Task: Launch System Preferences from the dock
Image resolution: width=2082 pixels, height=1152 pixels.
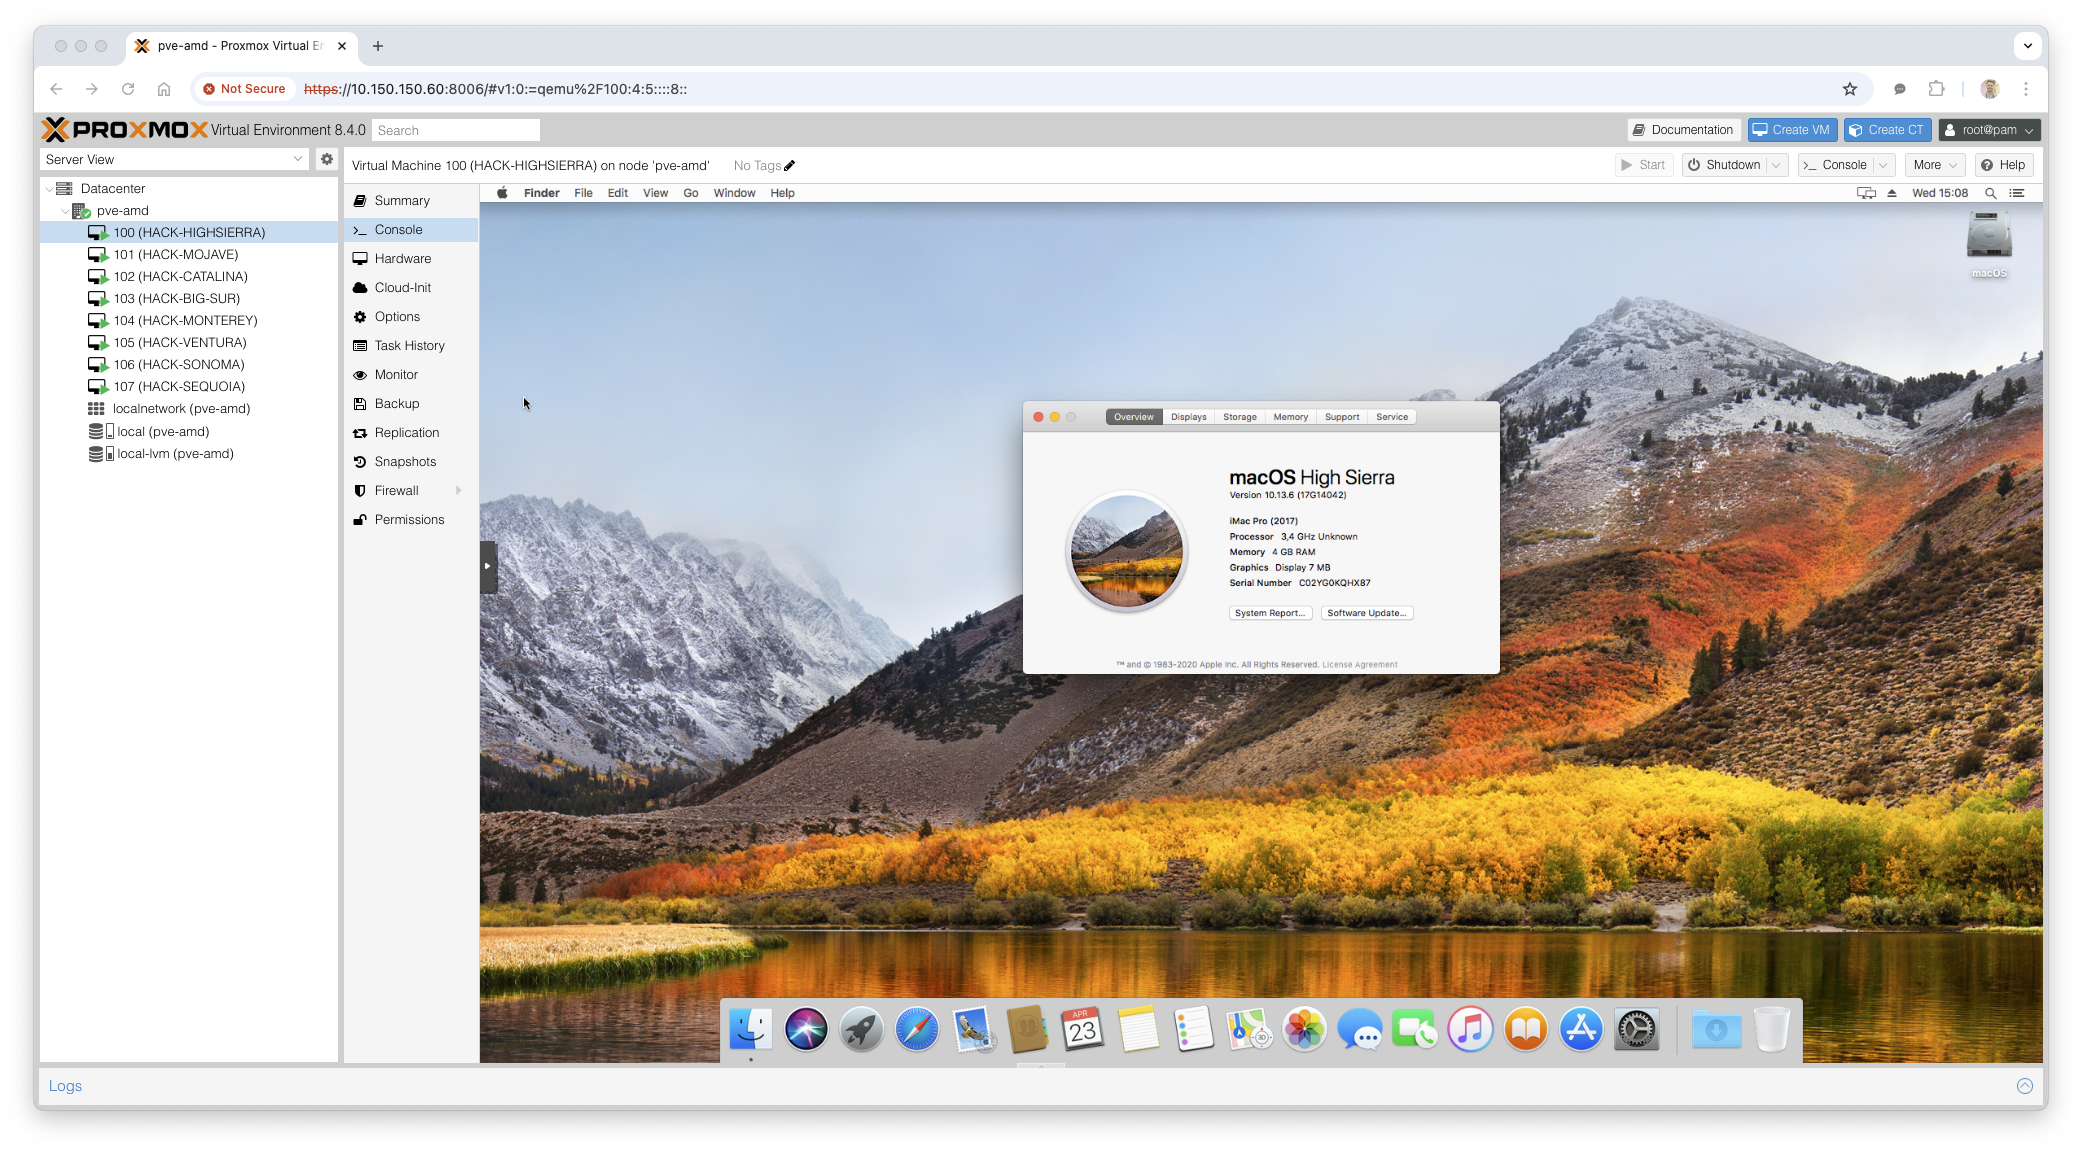Action: click(1636, 1029)
